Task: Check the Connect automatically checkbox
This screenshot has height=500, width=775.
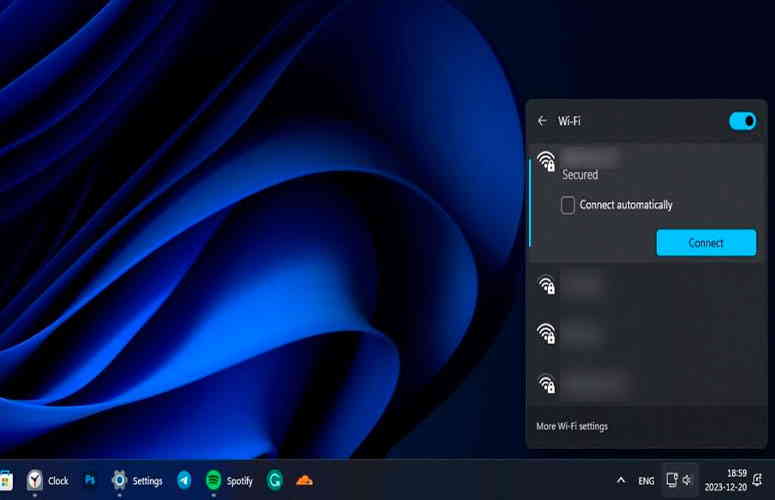Action: [x=568, y=205]
